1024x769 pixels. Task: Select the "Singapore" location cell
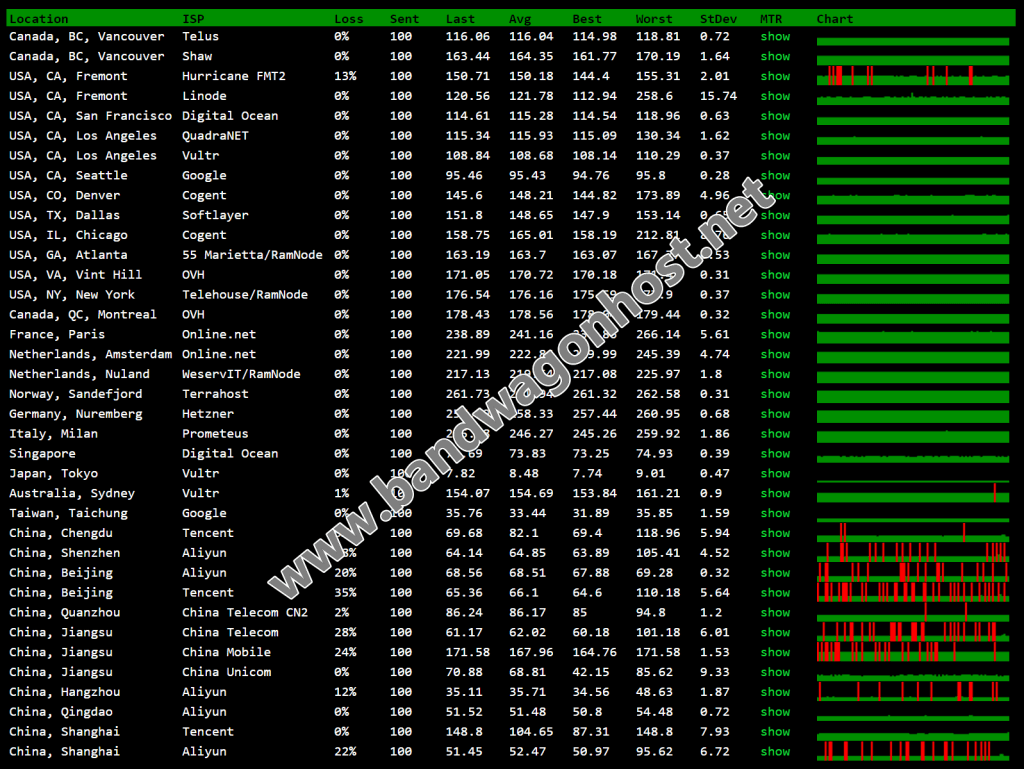click(42, 454)
